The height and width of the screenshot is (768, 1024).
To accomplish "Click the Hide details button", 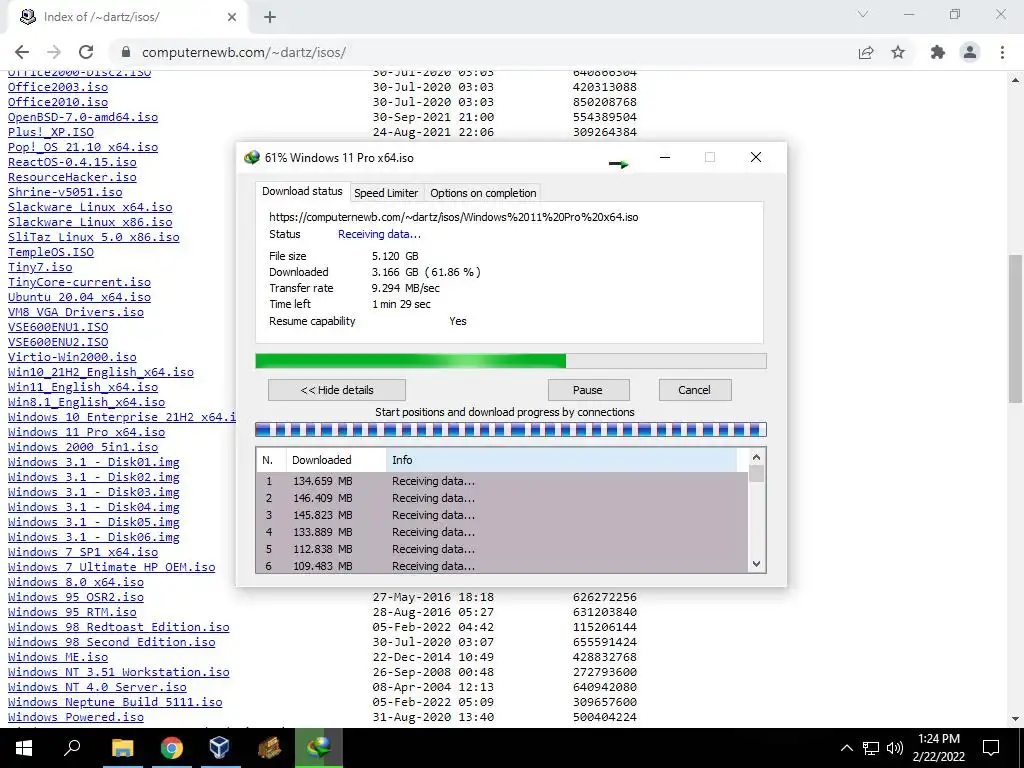I will pyautogui.click(x=337, y=390).
